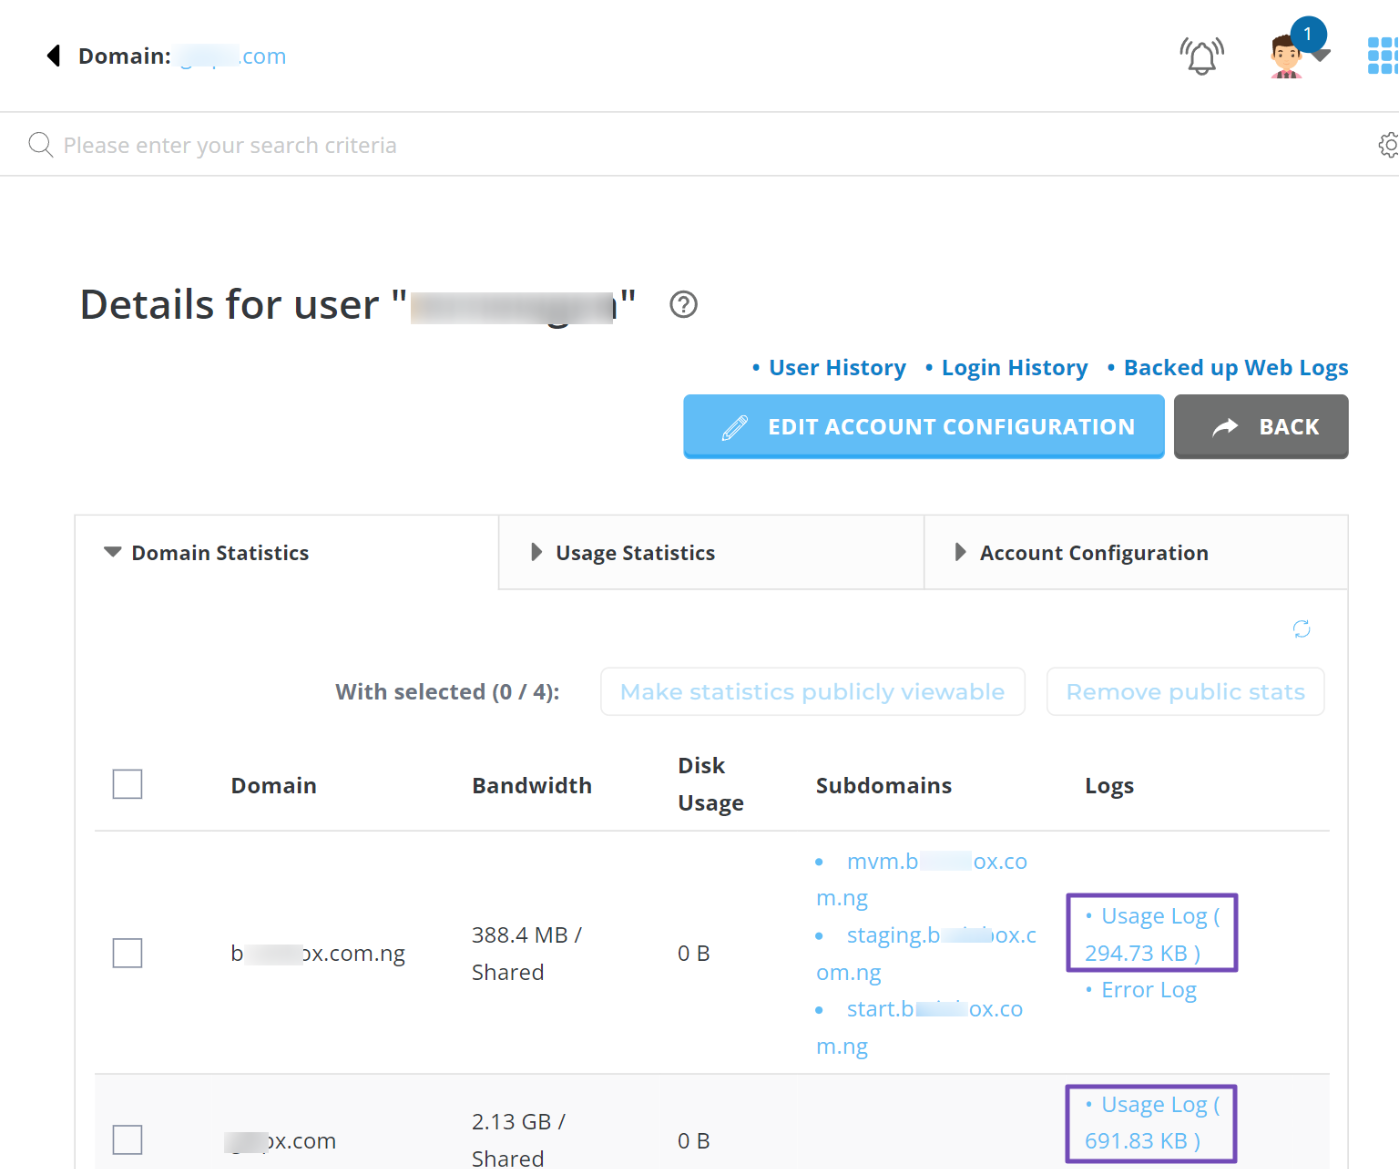Toggle the select-all domains checkbox
This screenshot has height=1169, width=1399.
[127, 785]
